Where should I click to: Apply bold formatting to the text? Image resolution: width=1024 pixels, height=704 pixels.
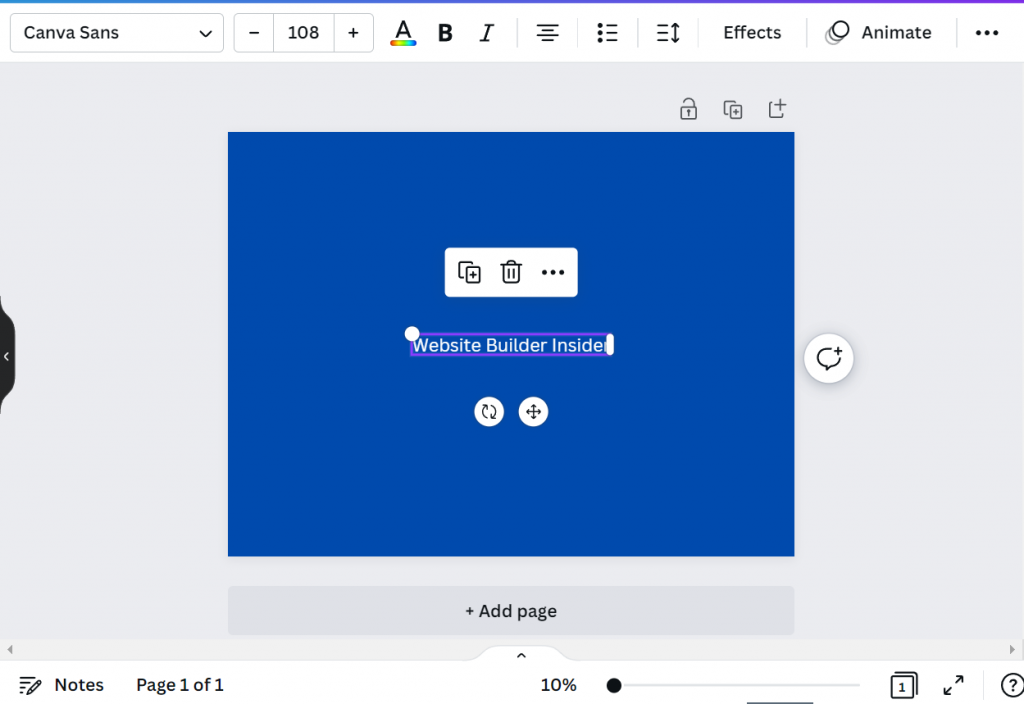[444, 32]
